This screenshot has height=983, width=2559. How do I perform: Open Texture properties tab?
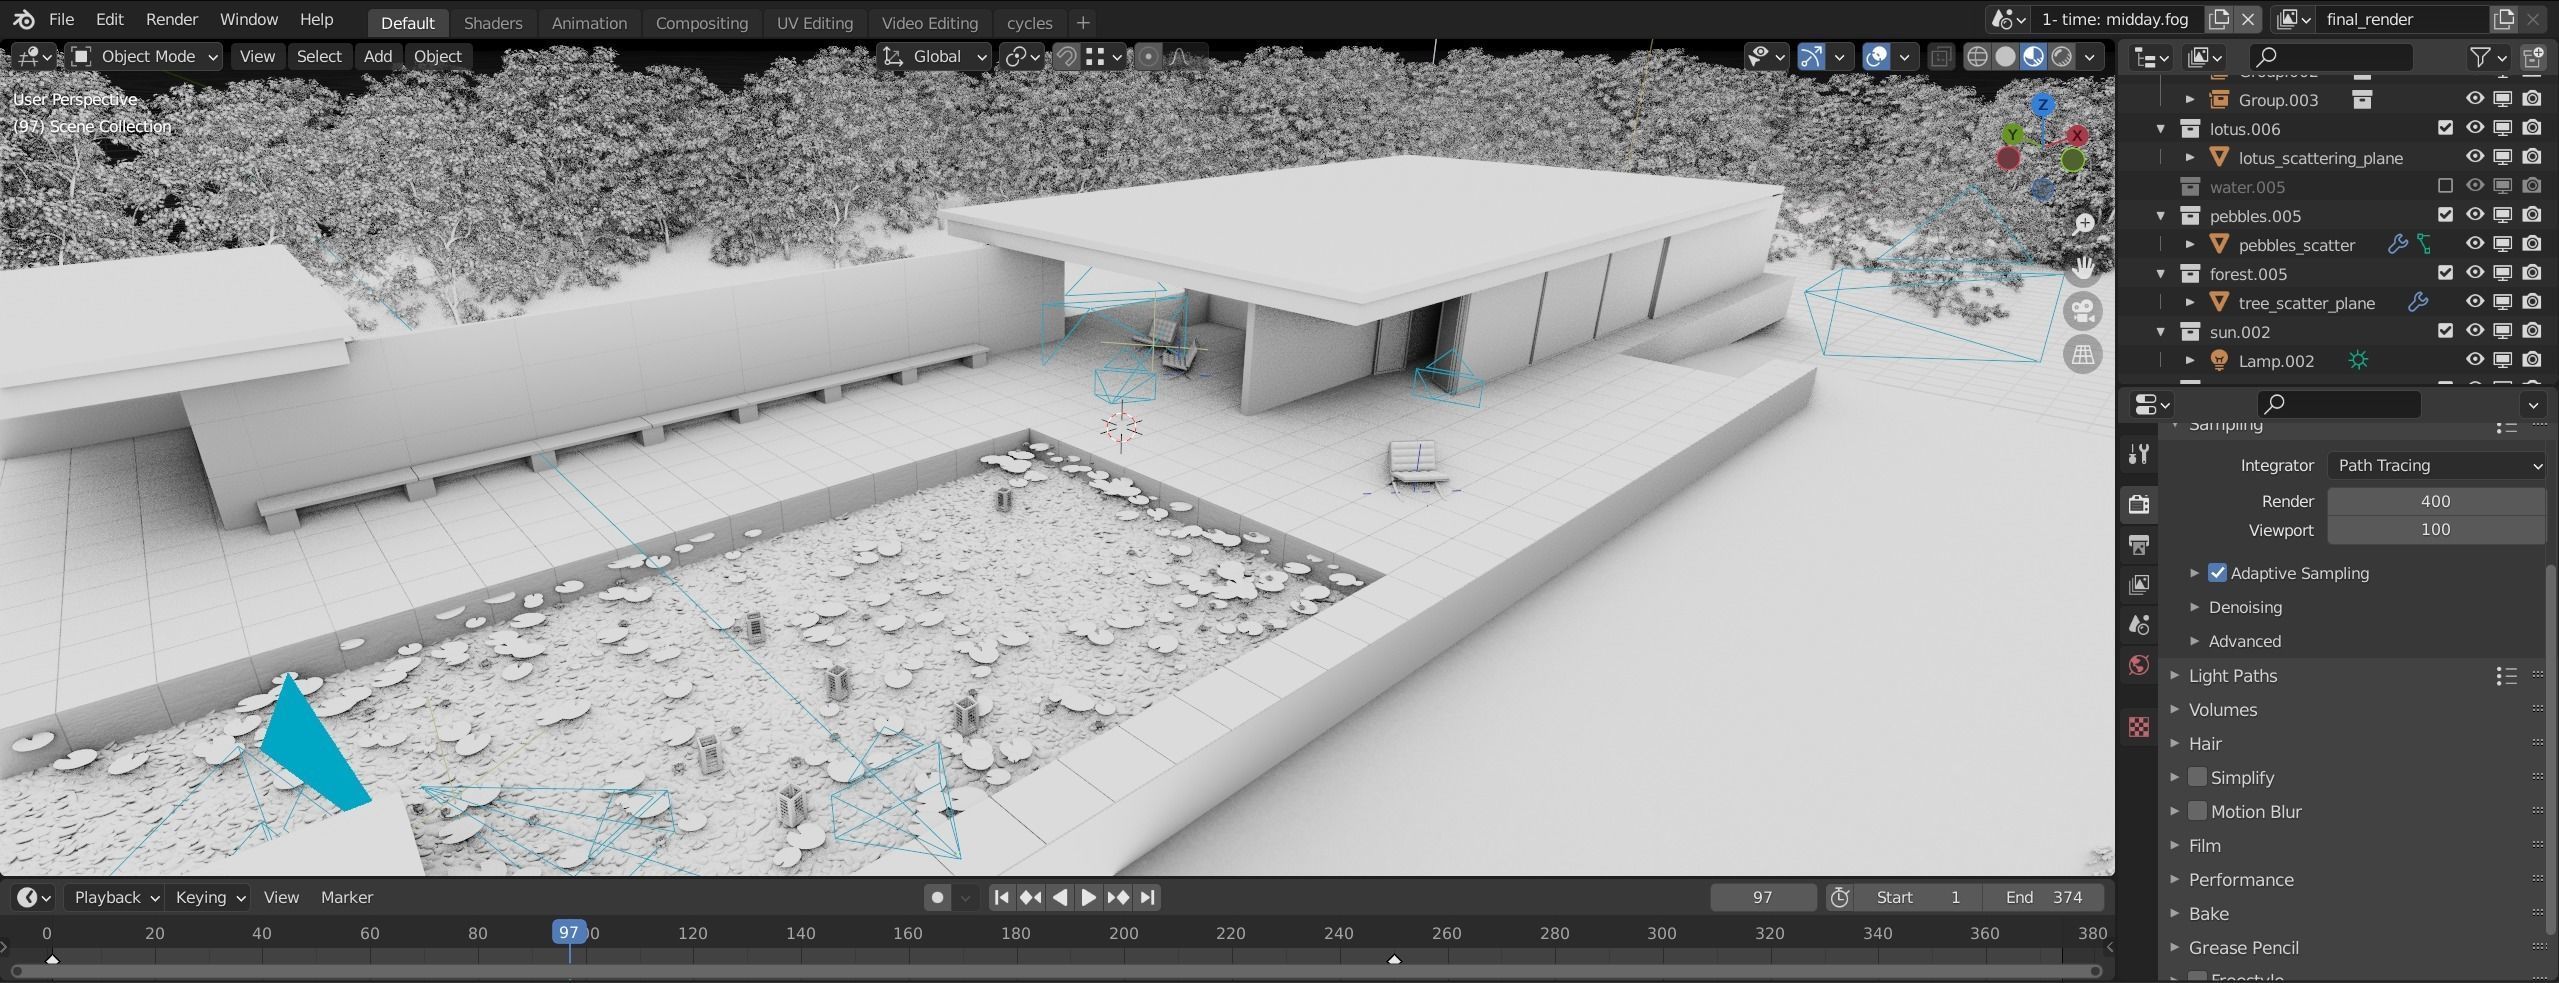[2139, 727]
